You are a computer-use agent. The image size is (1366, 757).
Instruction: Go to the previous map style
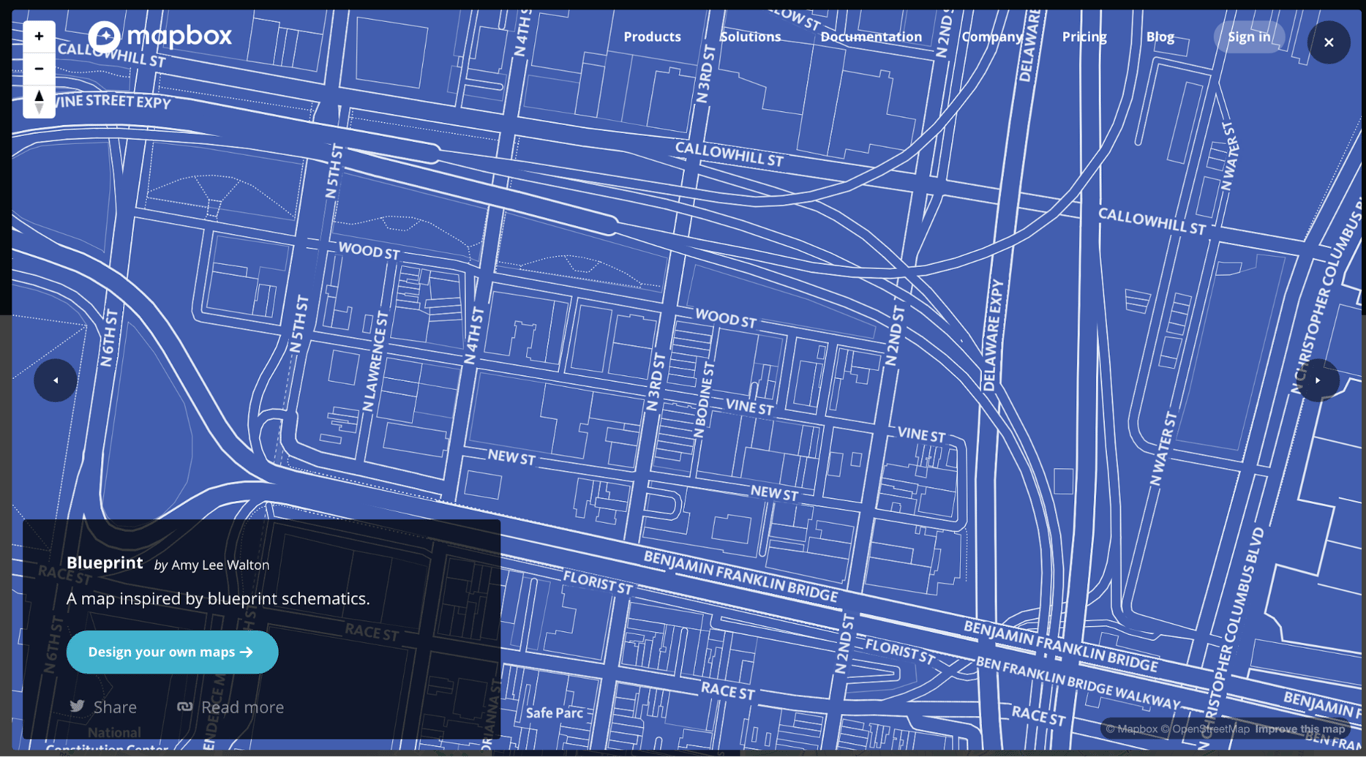pyautogui.click(x=55, y=380)
